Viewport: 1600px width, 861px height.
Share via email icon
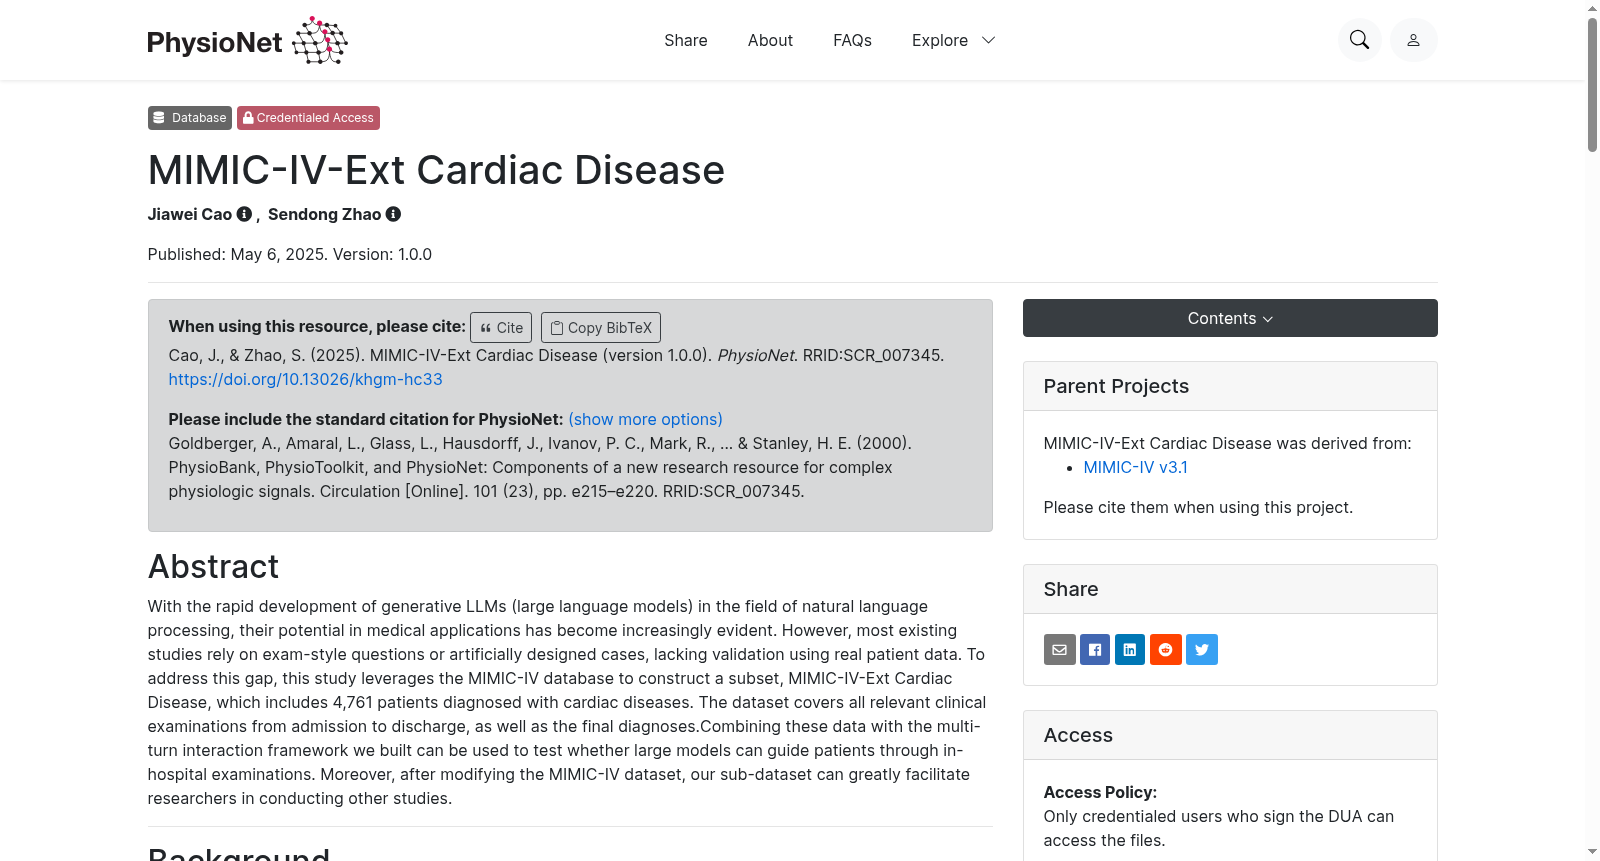[x=1059, y=650]
